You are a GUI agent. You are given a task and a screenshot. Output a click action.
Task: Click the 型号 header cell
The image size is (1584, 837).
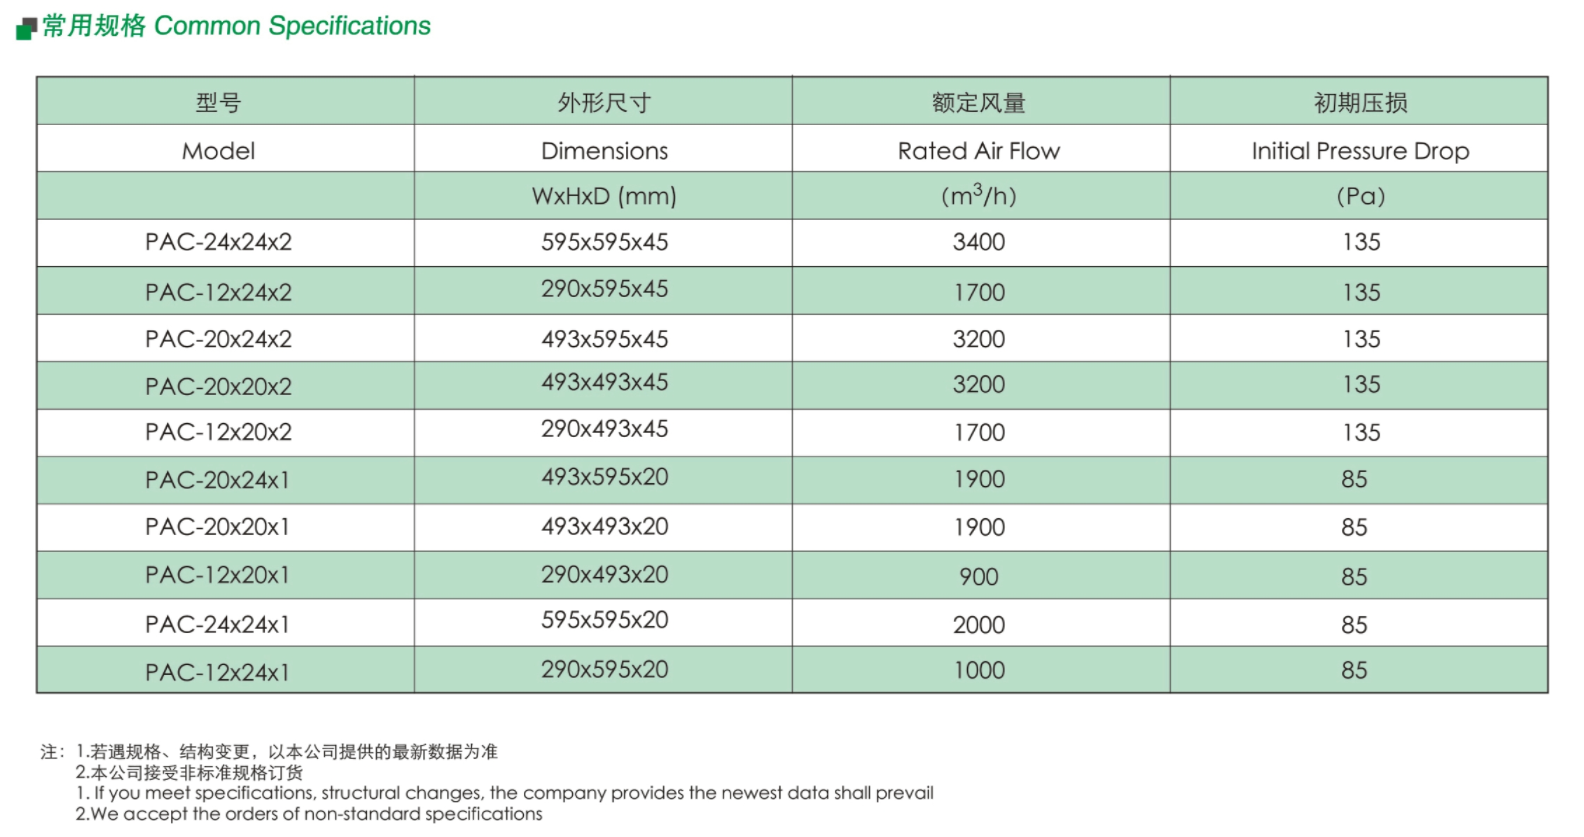[218, 102]
